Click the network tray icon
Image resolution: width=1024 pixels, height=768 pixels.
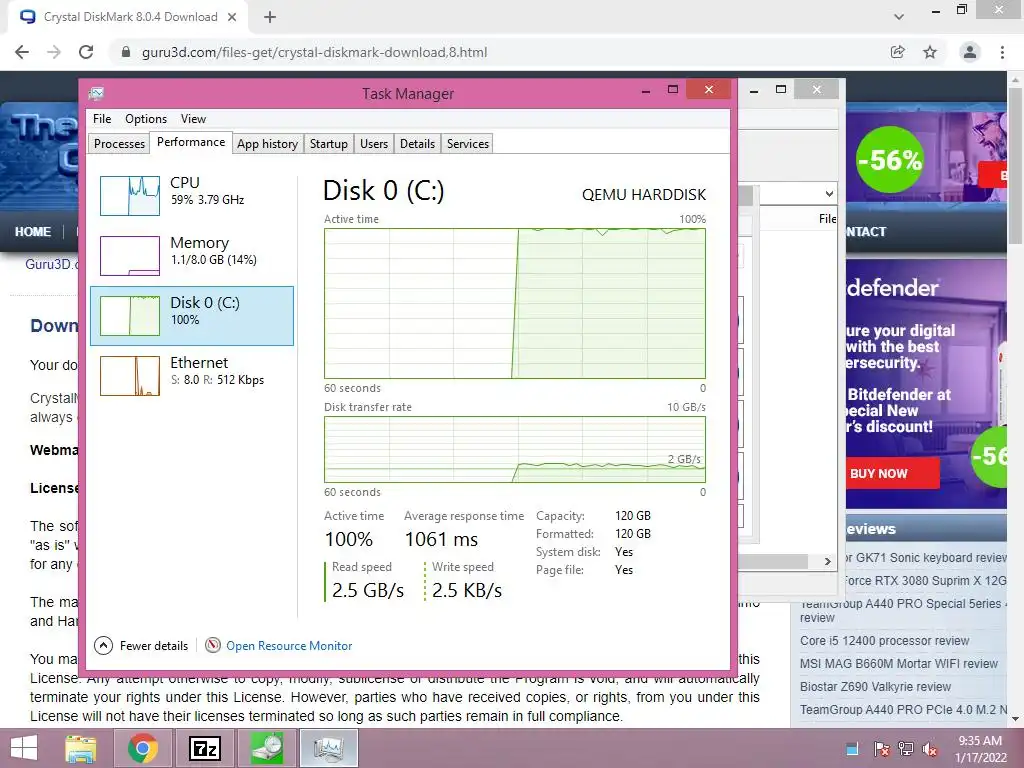tap(906, 749)
